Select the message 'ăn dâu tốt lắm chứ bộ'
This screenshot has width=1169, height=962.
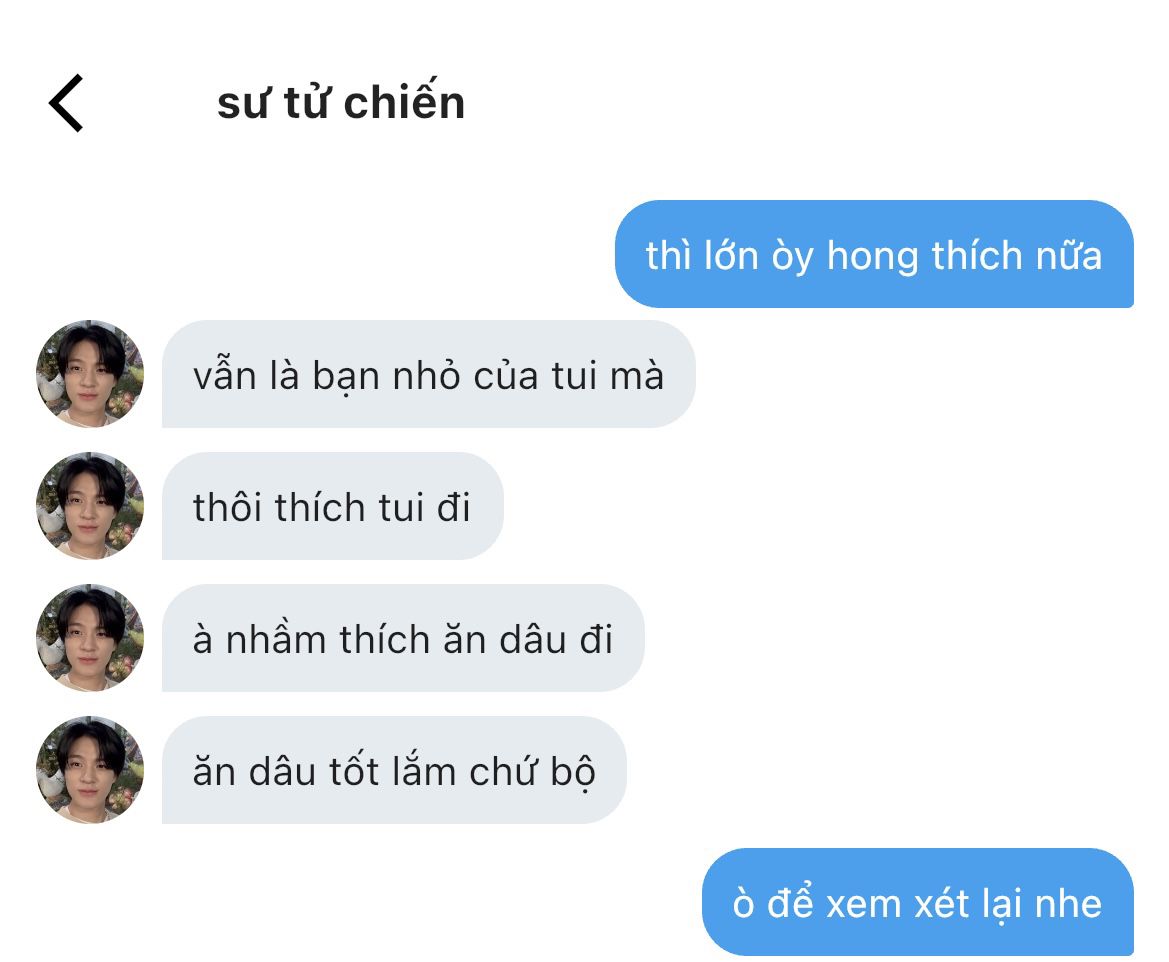pyautogui.click(x=394, y=770)
